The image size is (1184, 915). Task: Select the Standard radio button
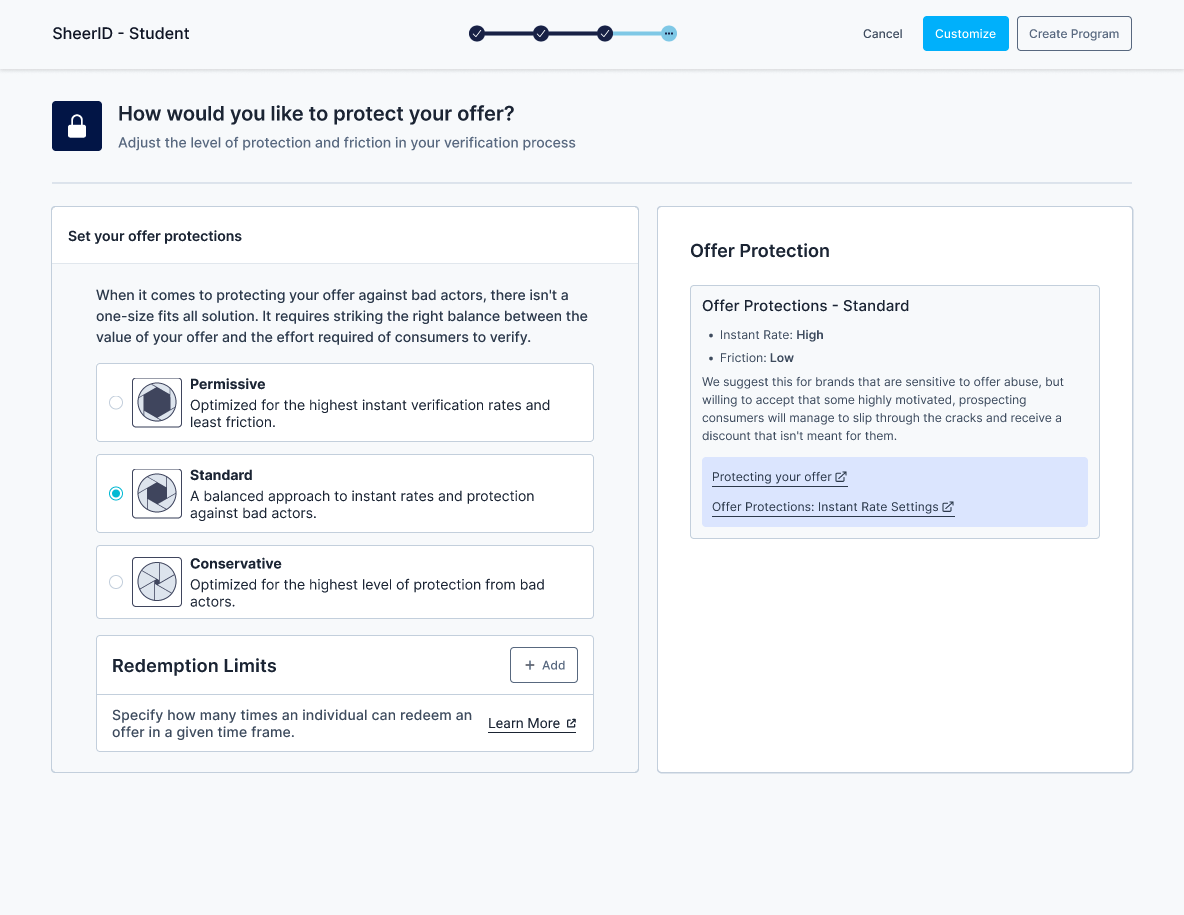pos(116,494)
